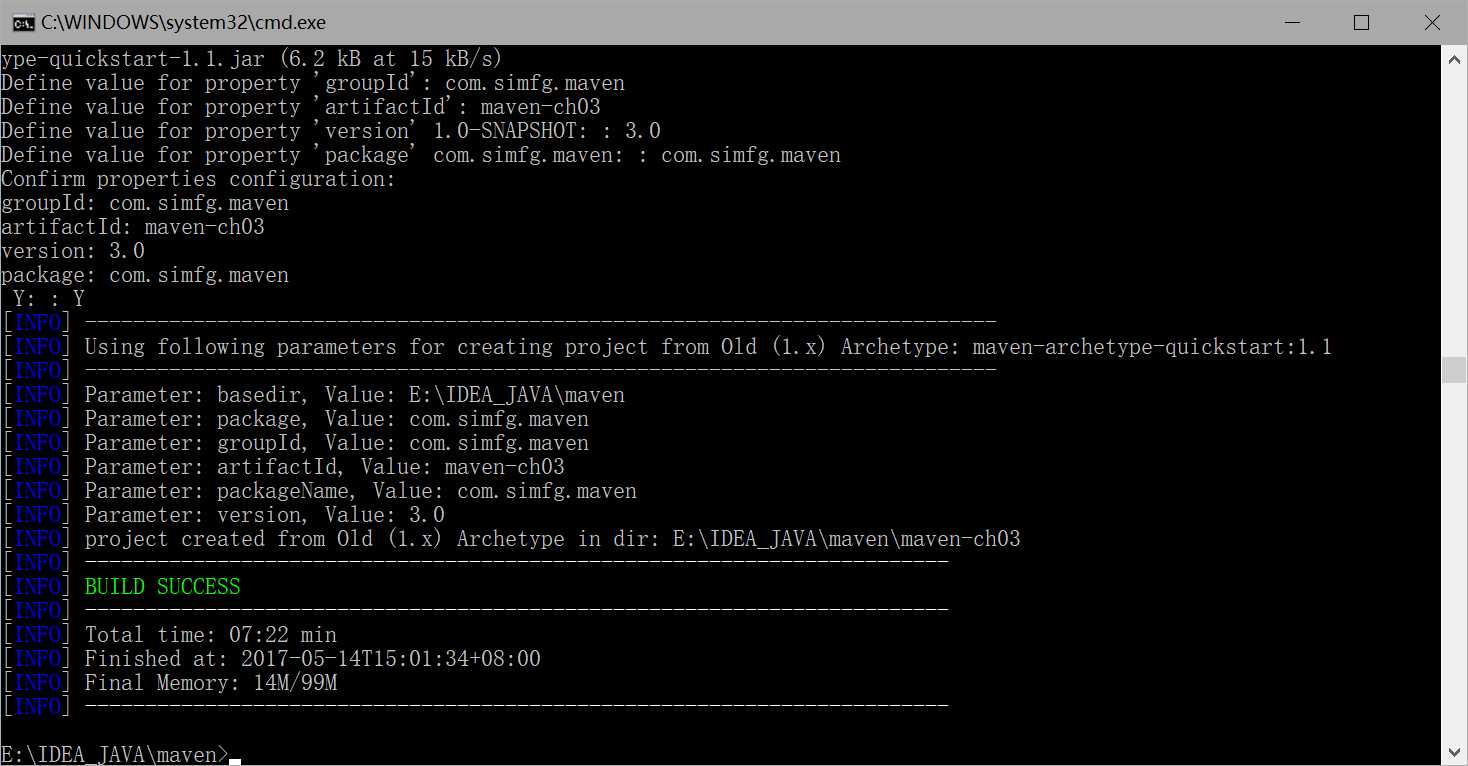The width and height of the screenshot is (1468, 766).
Task: Click the scrollbar up arrow
Action: coord(1454,59)
